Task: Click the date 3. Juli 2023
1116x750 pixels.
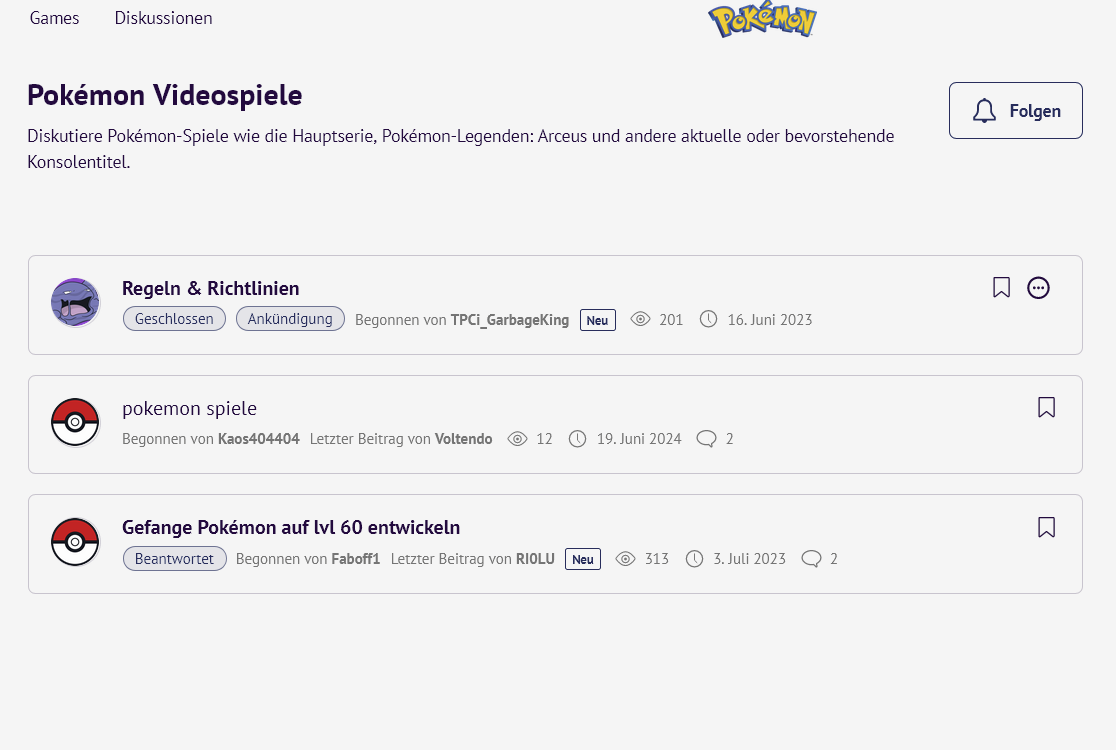Action: pos(749,559)
